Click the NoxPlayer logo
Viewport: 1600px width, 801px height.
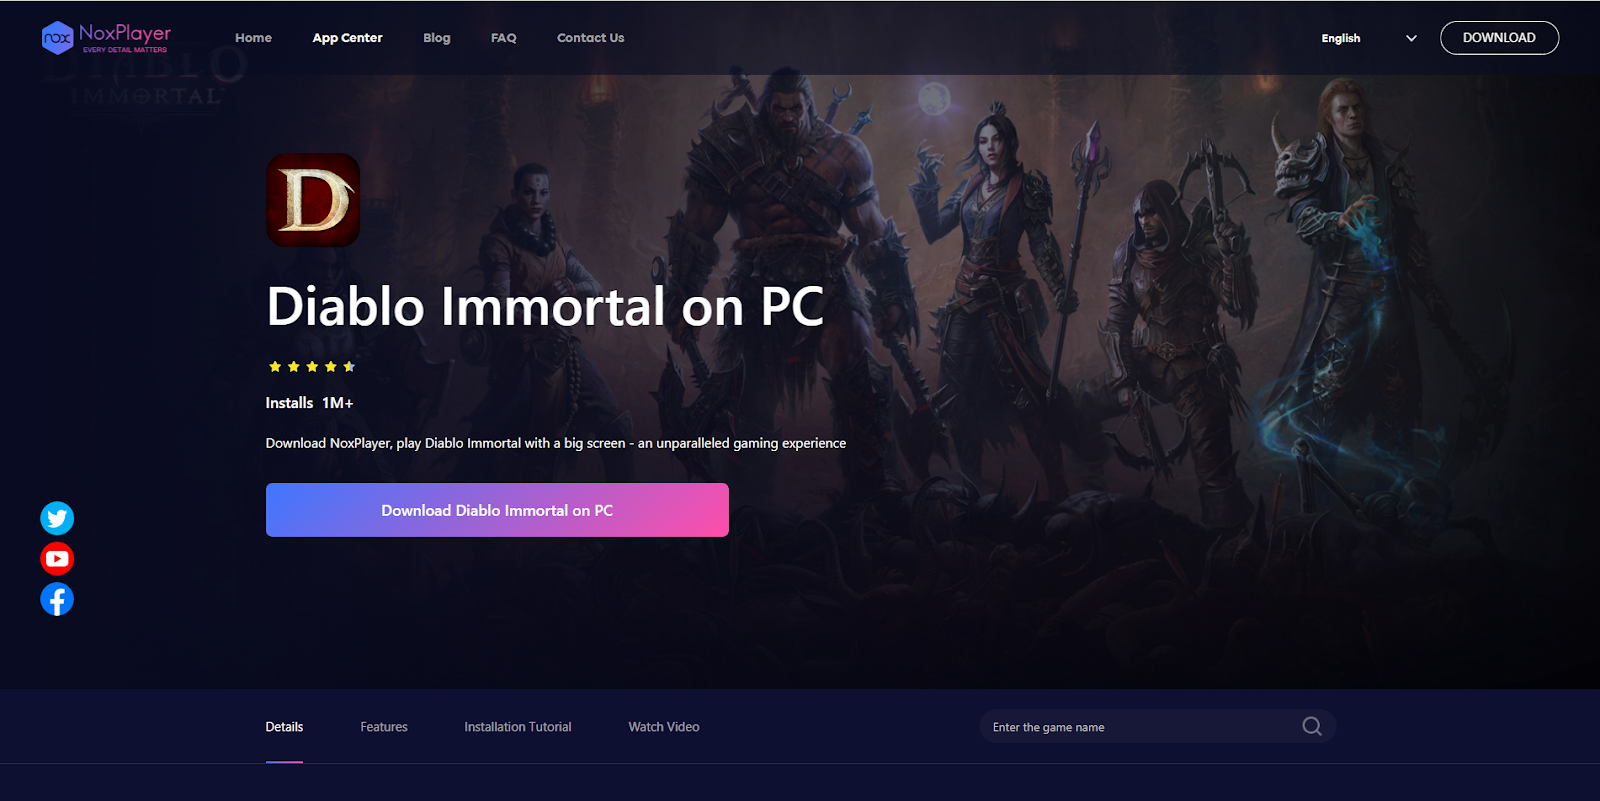point(106,38)
